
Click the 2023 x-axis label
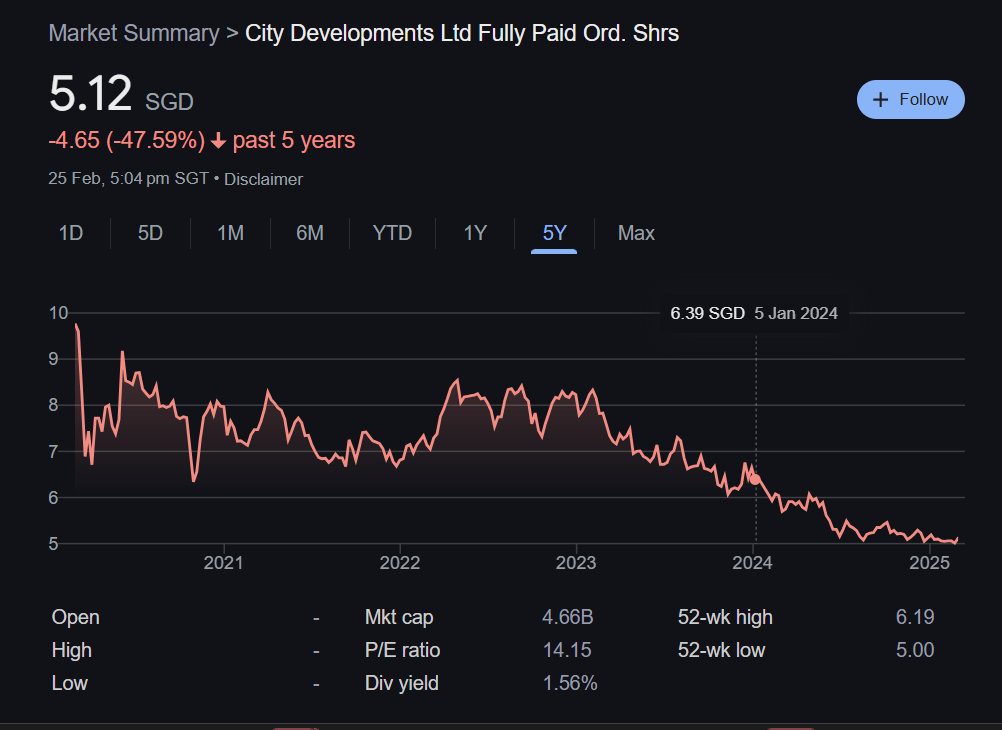click(576, 563)
